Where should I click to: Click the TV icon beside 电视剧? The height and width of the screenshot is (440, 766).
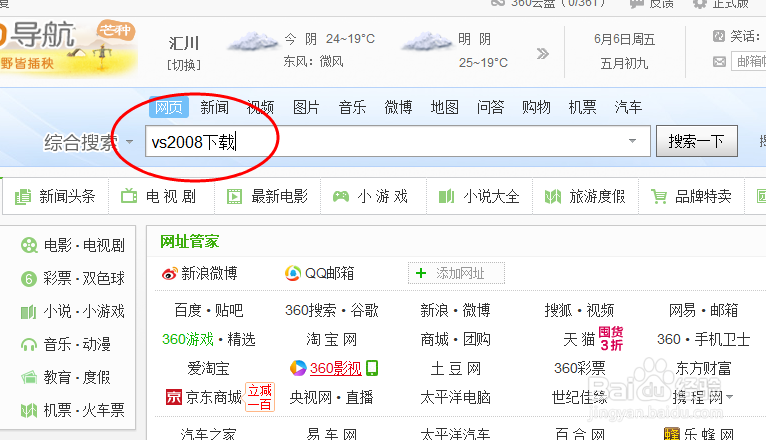pyautogui.click(x=129, y=196)
